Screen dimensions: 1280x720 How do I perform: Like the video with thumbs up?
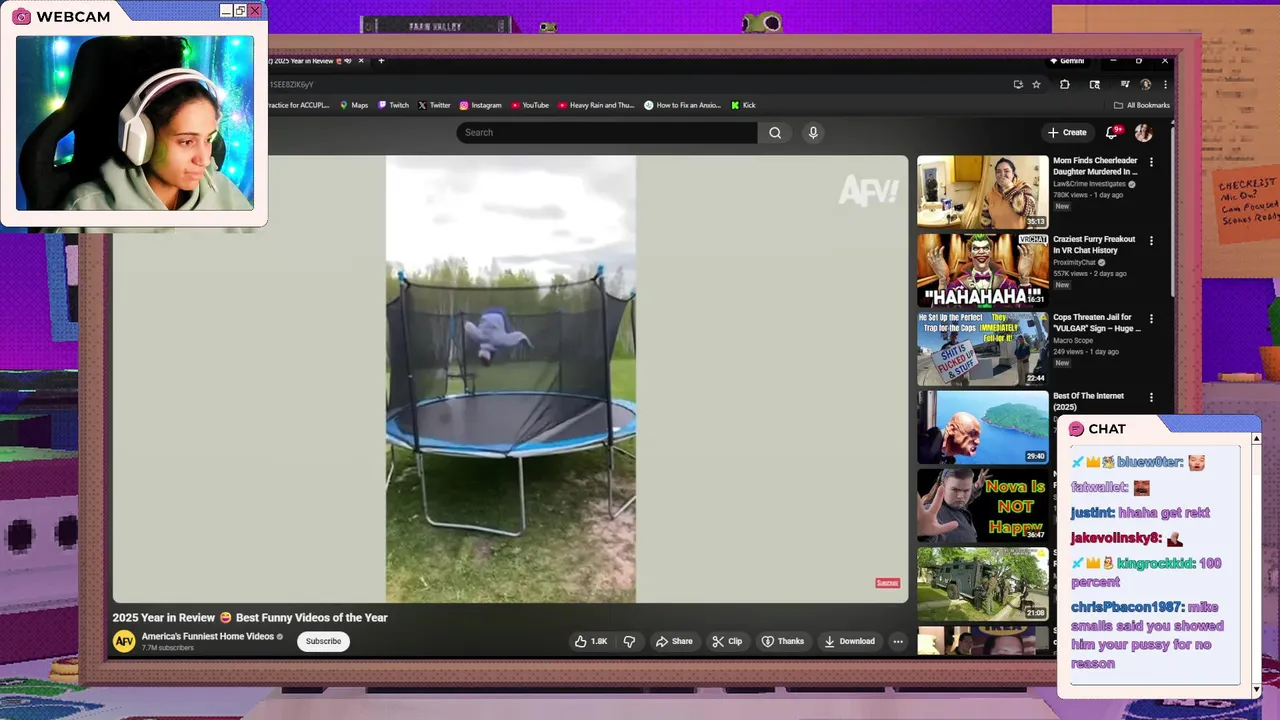click(592, 641)
